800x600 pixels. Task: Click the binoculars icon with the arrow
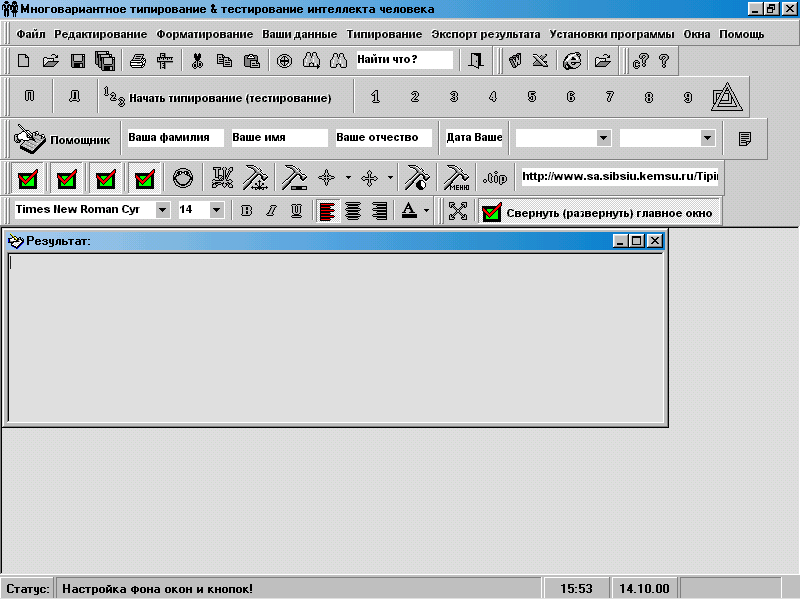(x=311, y=61)
